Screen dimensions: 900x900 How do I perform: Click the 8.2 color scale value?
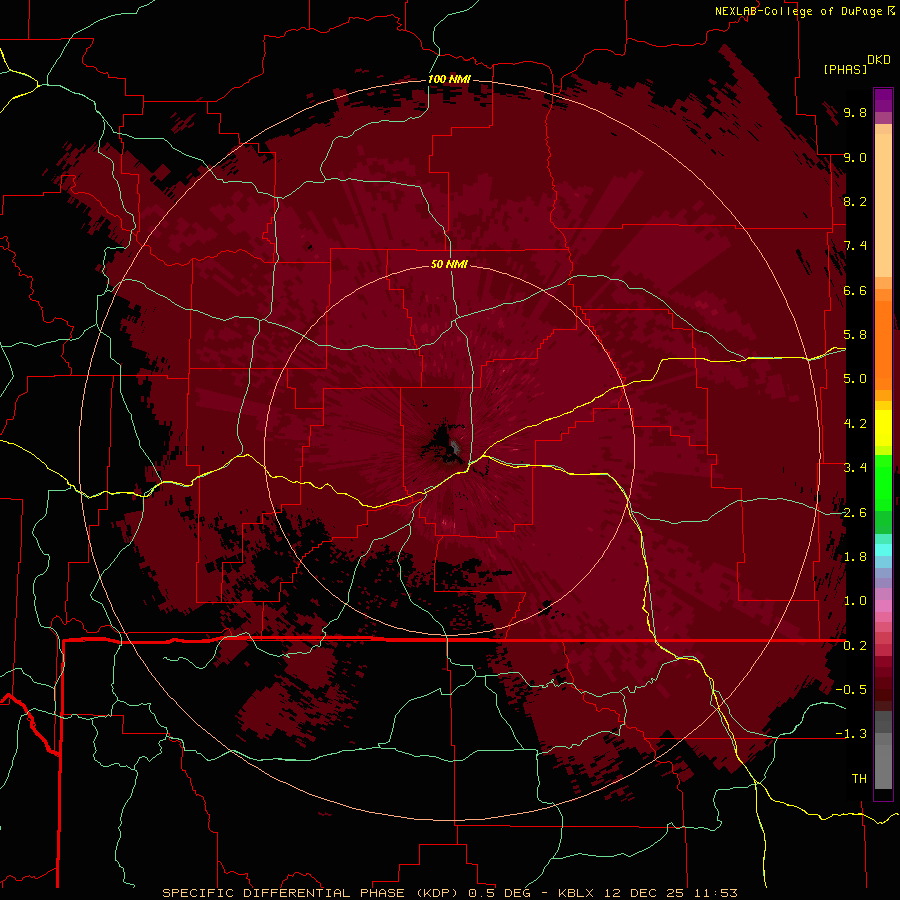click(x=855, y=201)
